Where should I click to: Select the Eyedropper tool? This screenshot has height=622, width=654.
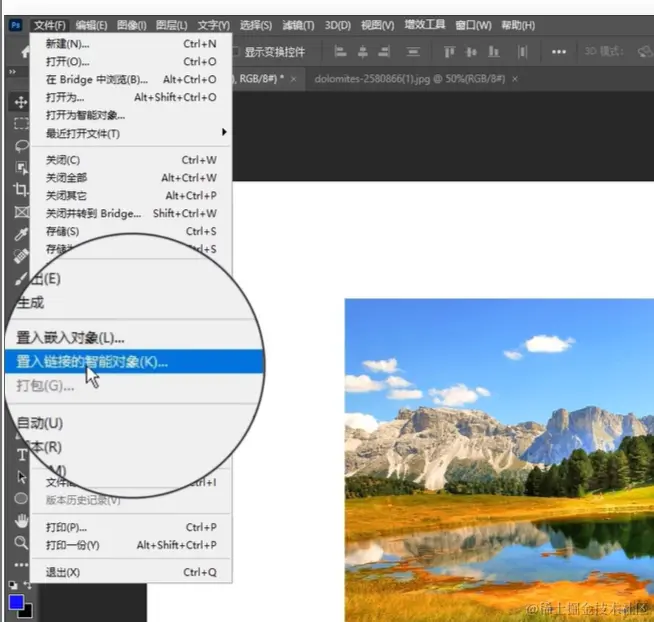point(21,234)
